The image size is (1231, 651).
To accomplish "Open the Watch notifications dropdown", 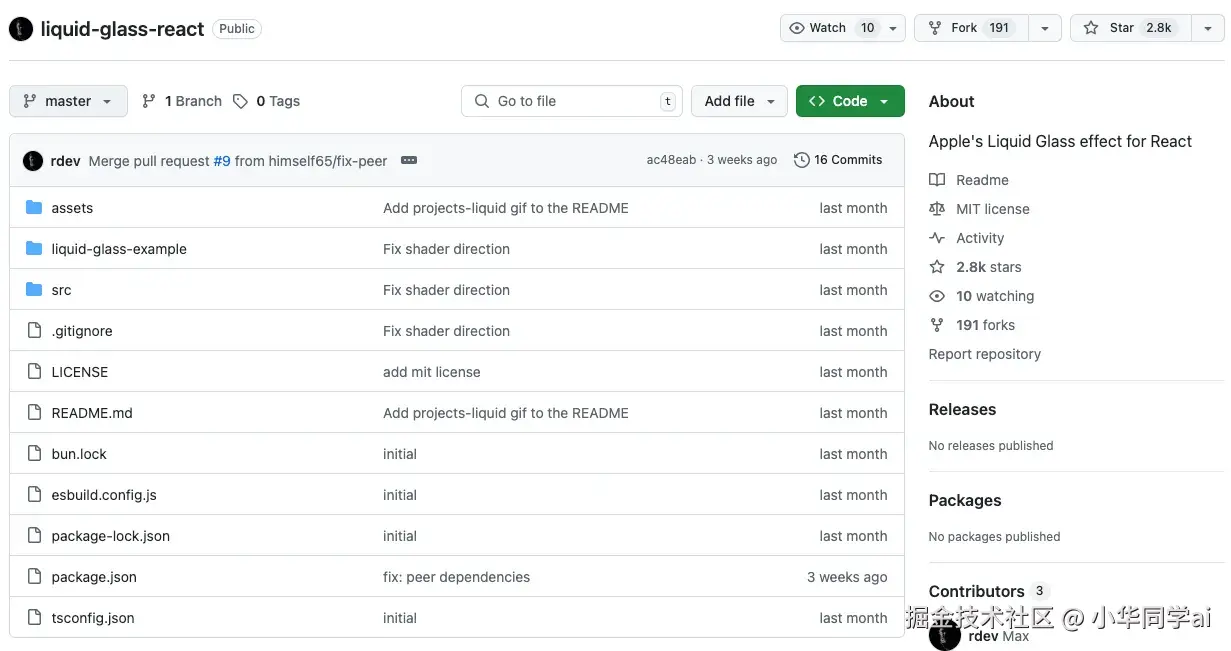I will [x=843, y=28].
